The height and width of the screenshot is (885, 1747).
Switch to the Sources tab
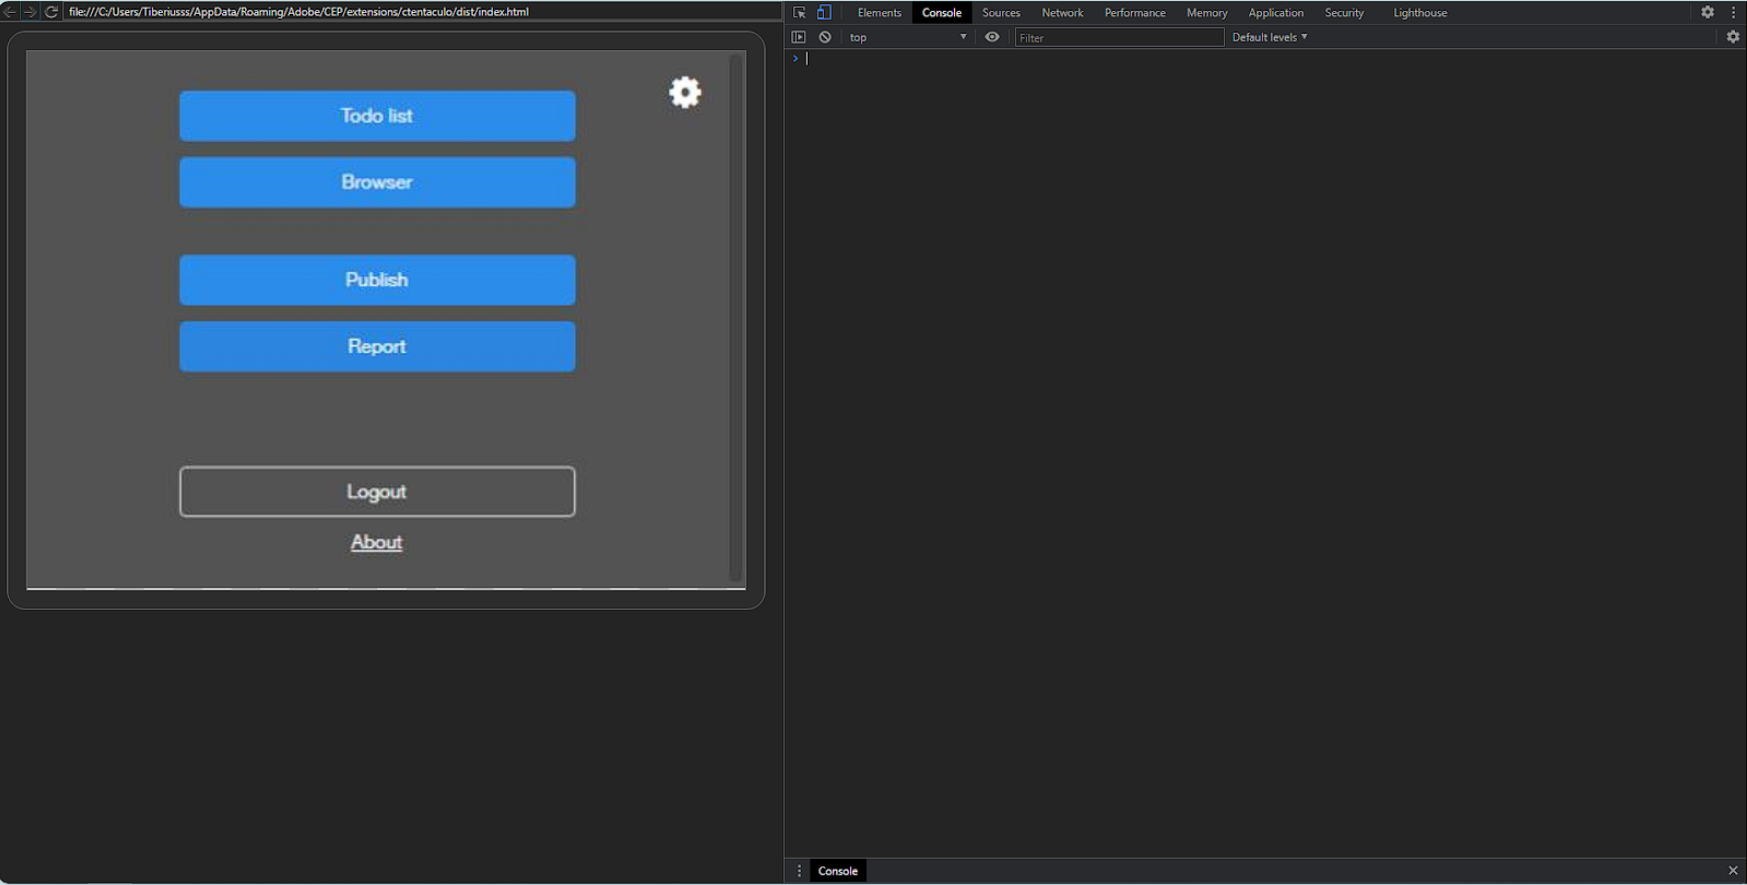[x=1001, y=13]
